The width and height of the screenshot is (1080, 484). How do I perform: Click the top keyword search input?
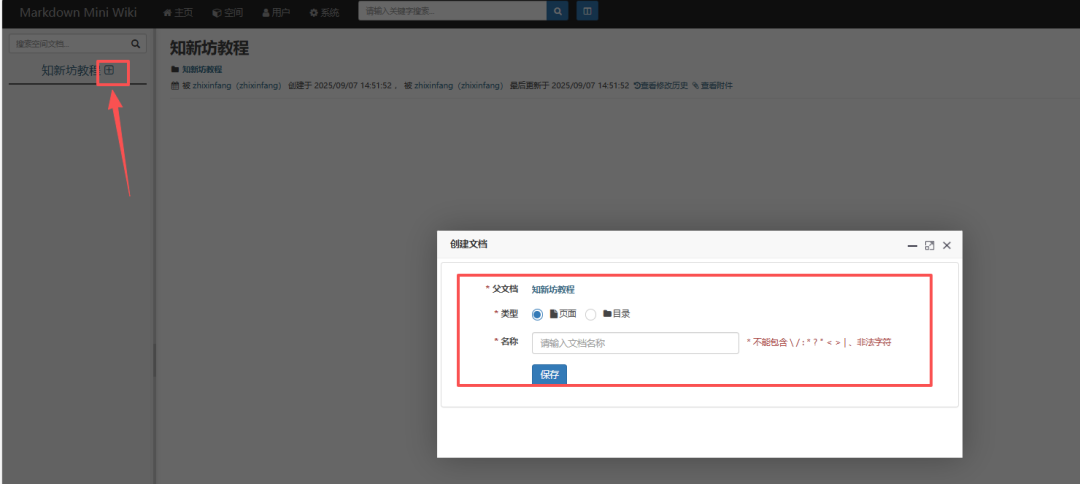pos(453,11)
